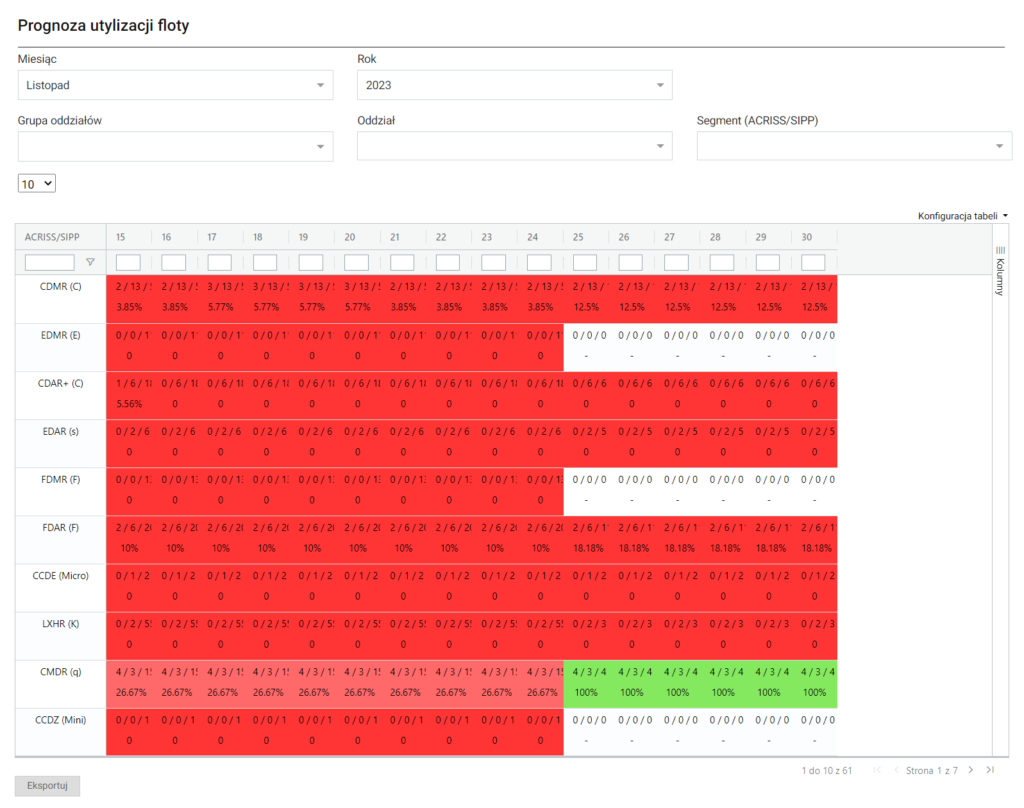Go to the next results page
Image resolution: width=1024 pixels, height=808 pixels.
coord(970,770)
